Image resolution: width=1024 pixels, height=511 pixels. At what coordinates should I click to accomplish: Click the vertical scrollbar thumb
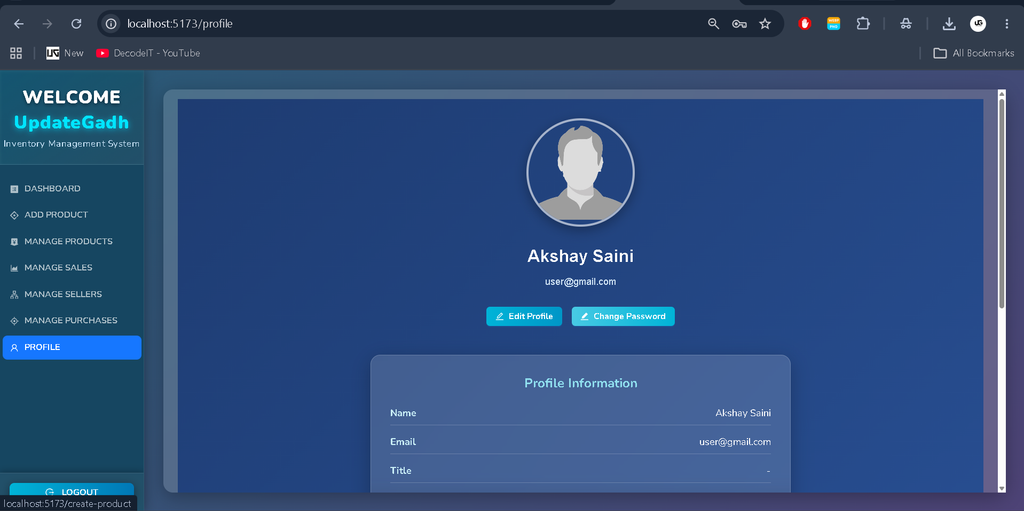tap(1002, 203)
